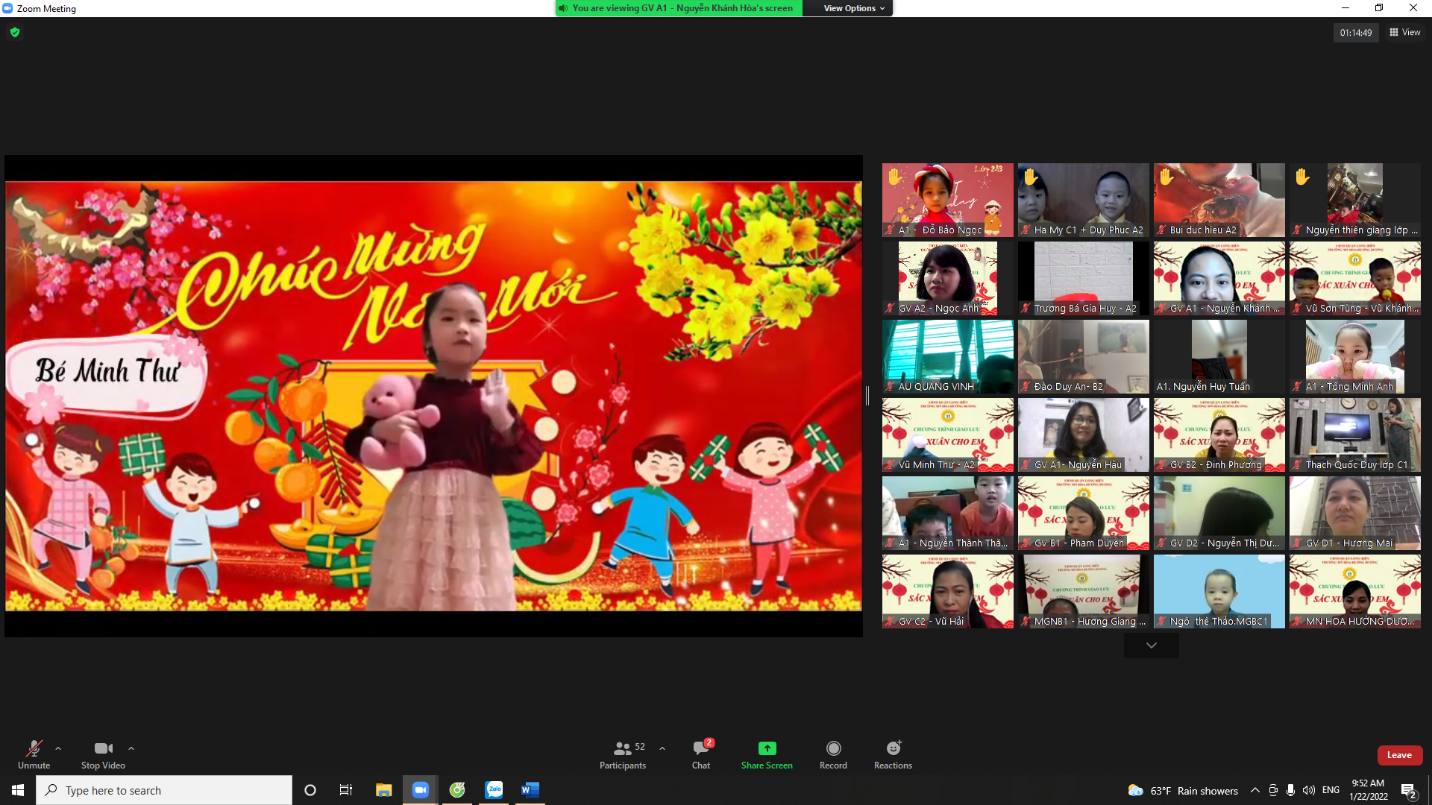
Task: Click the green encryption shield icon
Action: pos(14,32)
